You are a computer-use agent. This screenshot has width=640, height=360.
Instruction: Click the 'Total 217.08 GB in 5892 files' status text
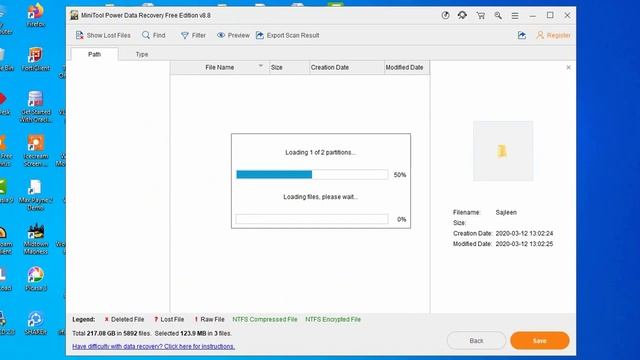point(111,333)
